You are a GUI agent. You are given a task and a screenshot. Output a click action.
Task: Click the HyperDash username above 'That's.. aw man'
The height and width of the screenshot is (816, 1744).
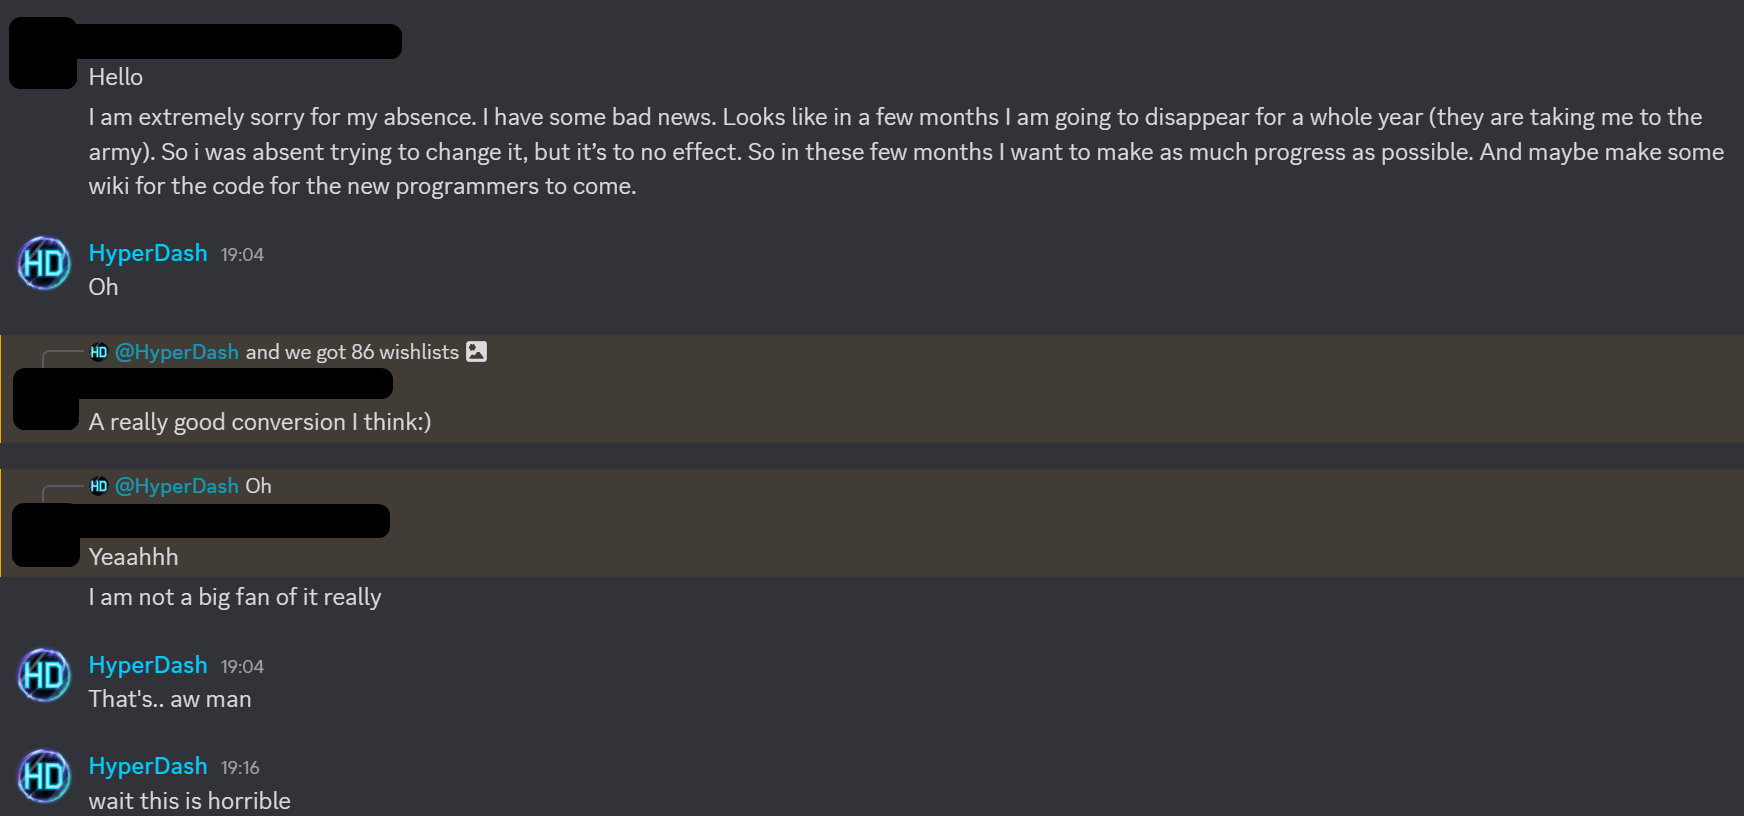(147, 664)
